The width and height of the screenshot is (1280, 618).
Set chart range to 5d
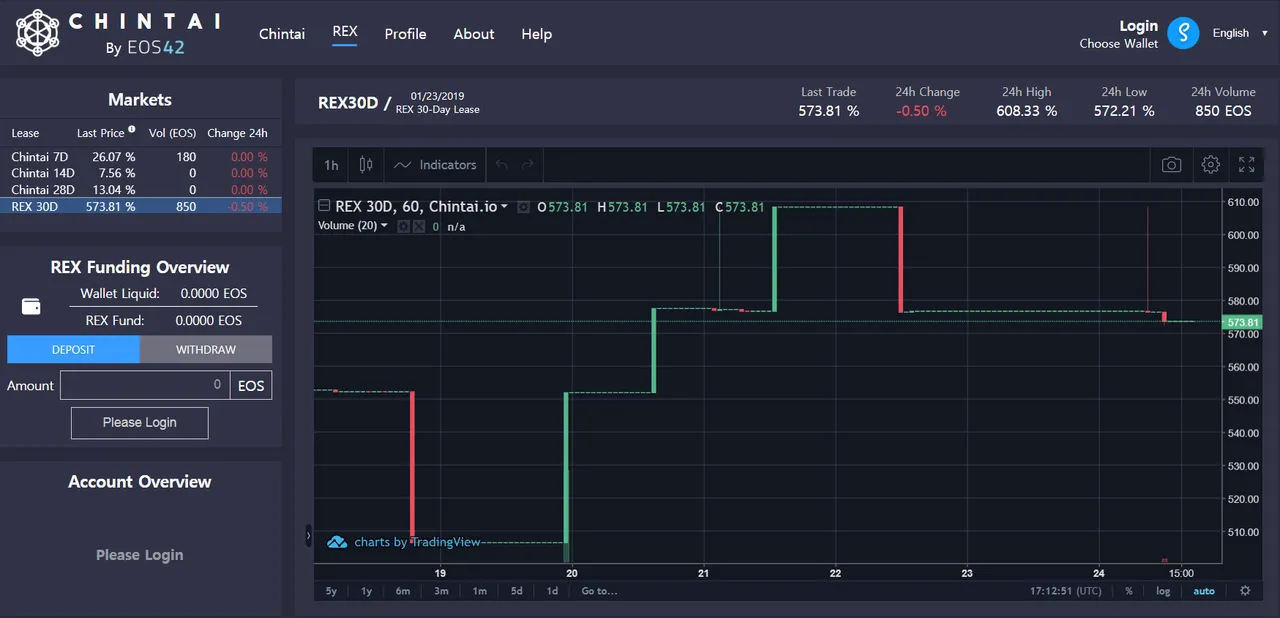point(517,591)
